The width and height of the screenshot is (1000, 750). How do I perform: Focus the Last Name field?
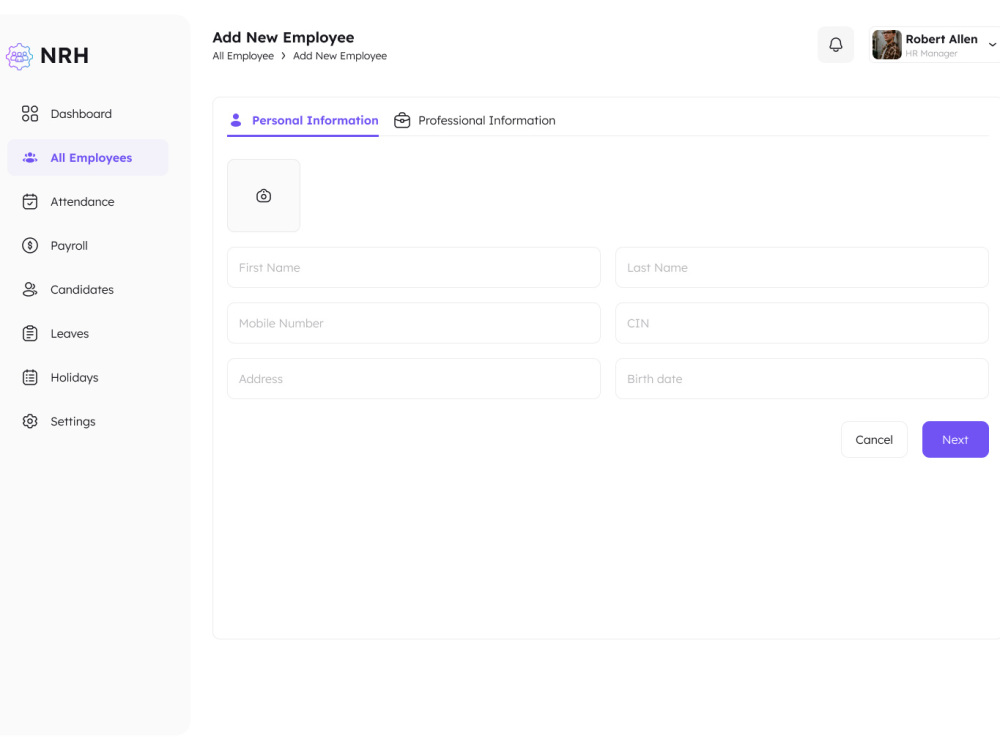click(802, 268)
